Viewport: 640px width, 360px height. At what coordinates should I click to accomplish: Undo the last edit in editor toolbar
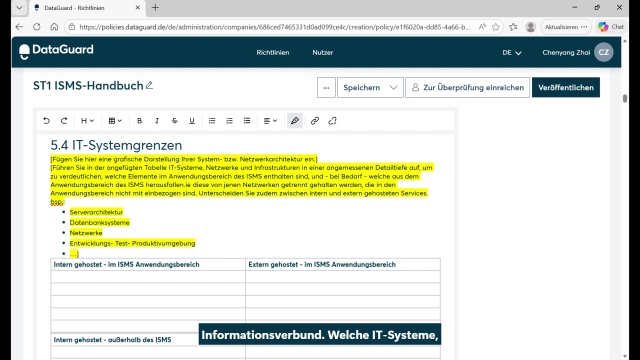[x=46, y=121]
